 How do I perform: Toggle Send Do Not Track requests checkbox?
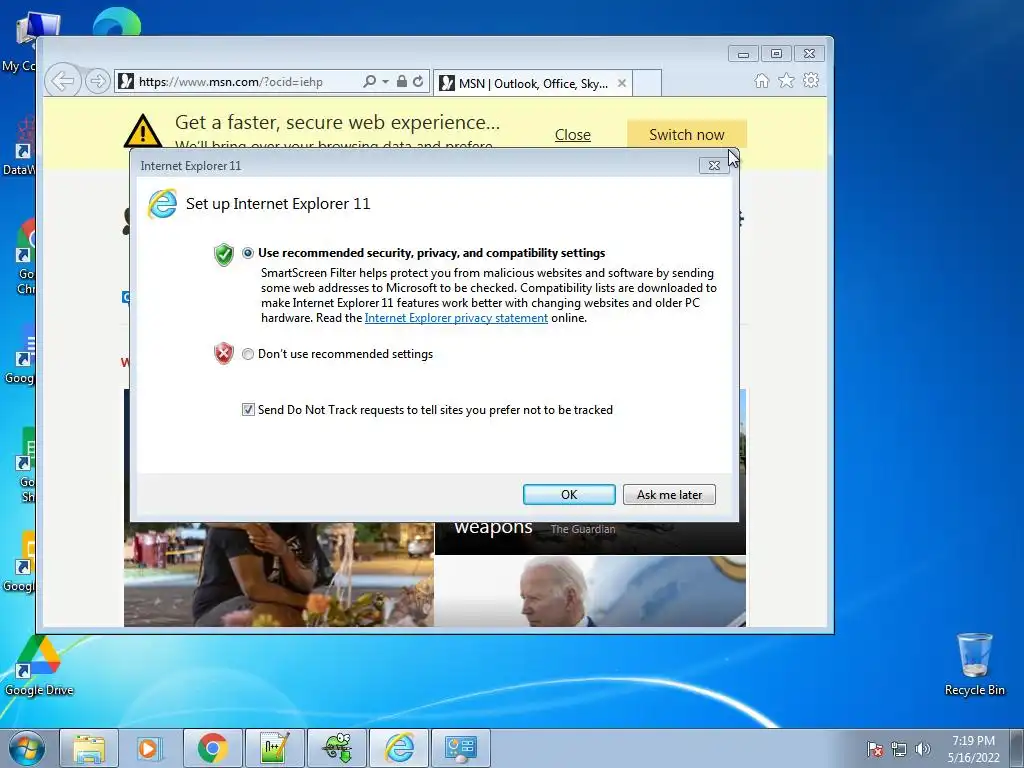click(248, 409)
